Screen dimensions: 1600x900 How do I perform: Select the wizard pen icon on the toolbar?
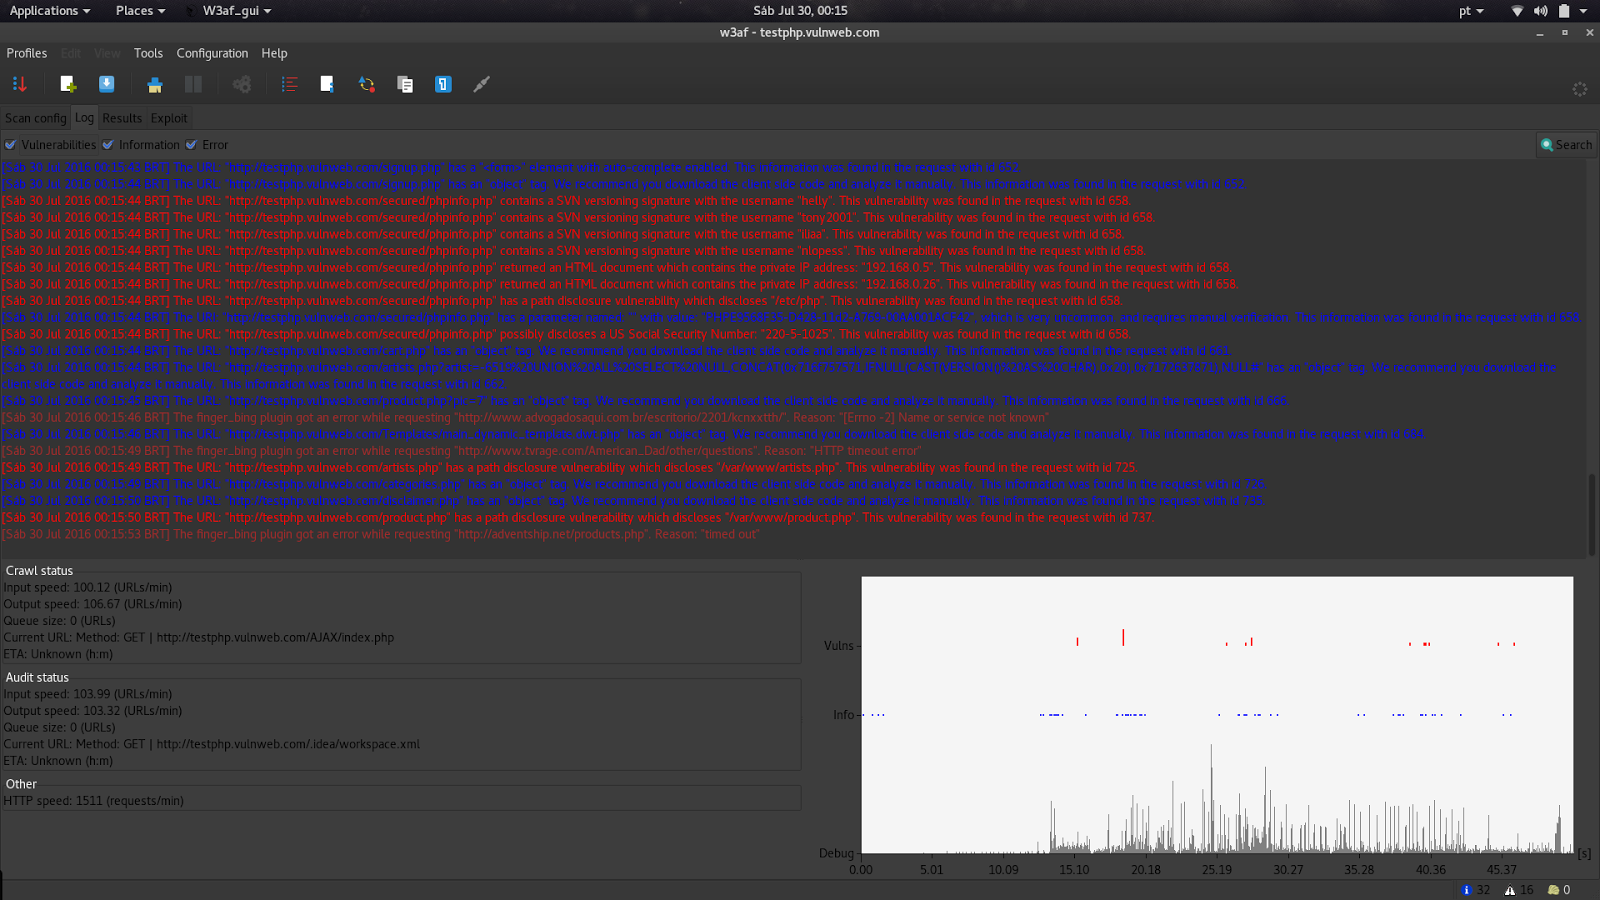(x=481, y=84)
